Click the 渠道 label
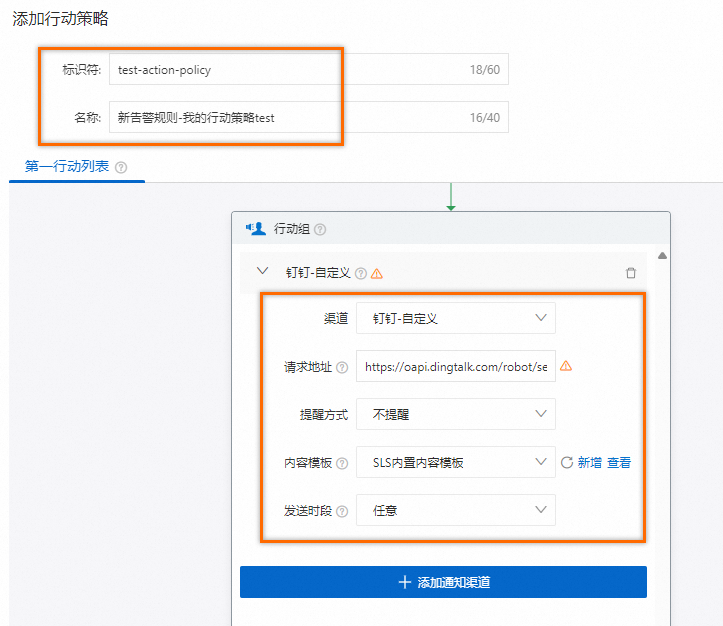Image resolution: width=723 pixels, height=626 pixels. coord(336,319)
